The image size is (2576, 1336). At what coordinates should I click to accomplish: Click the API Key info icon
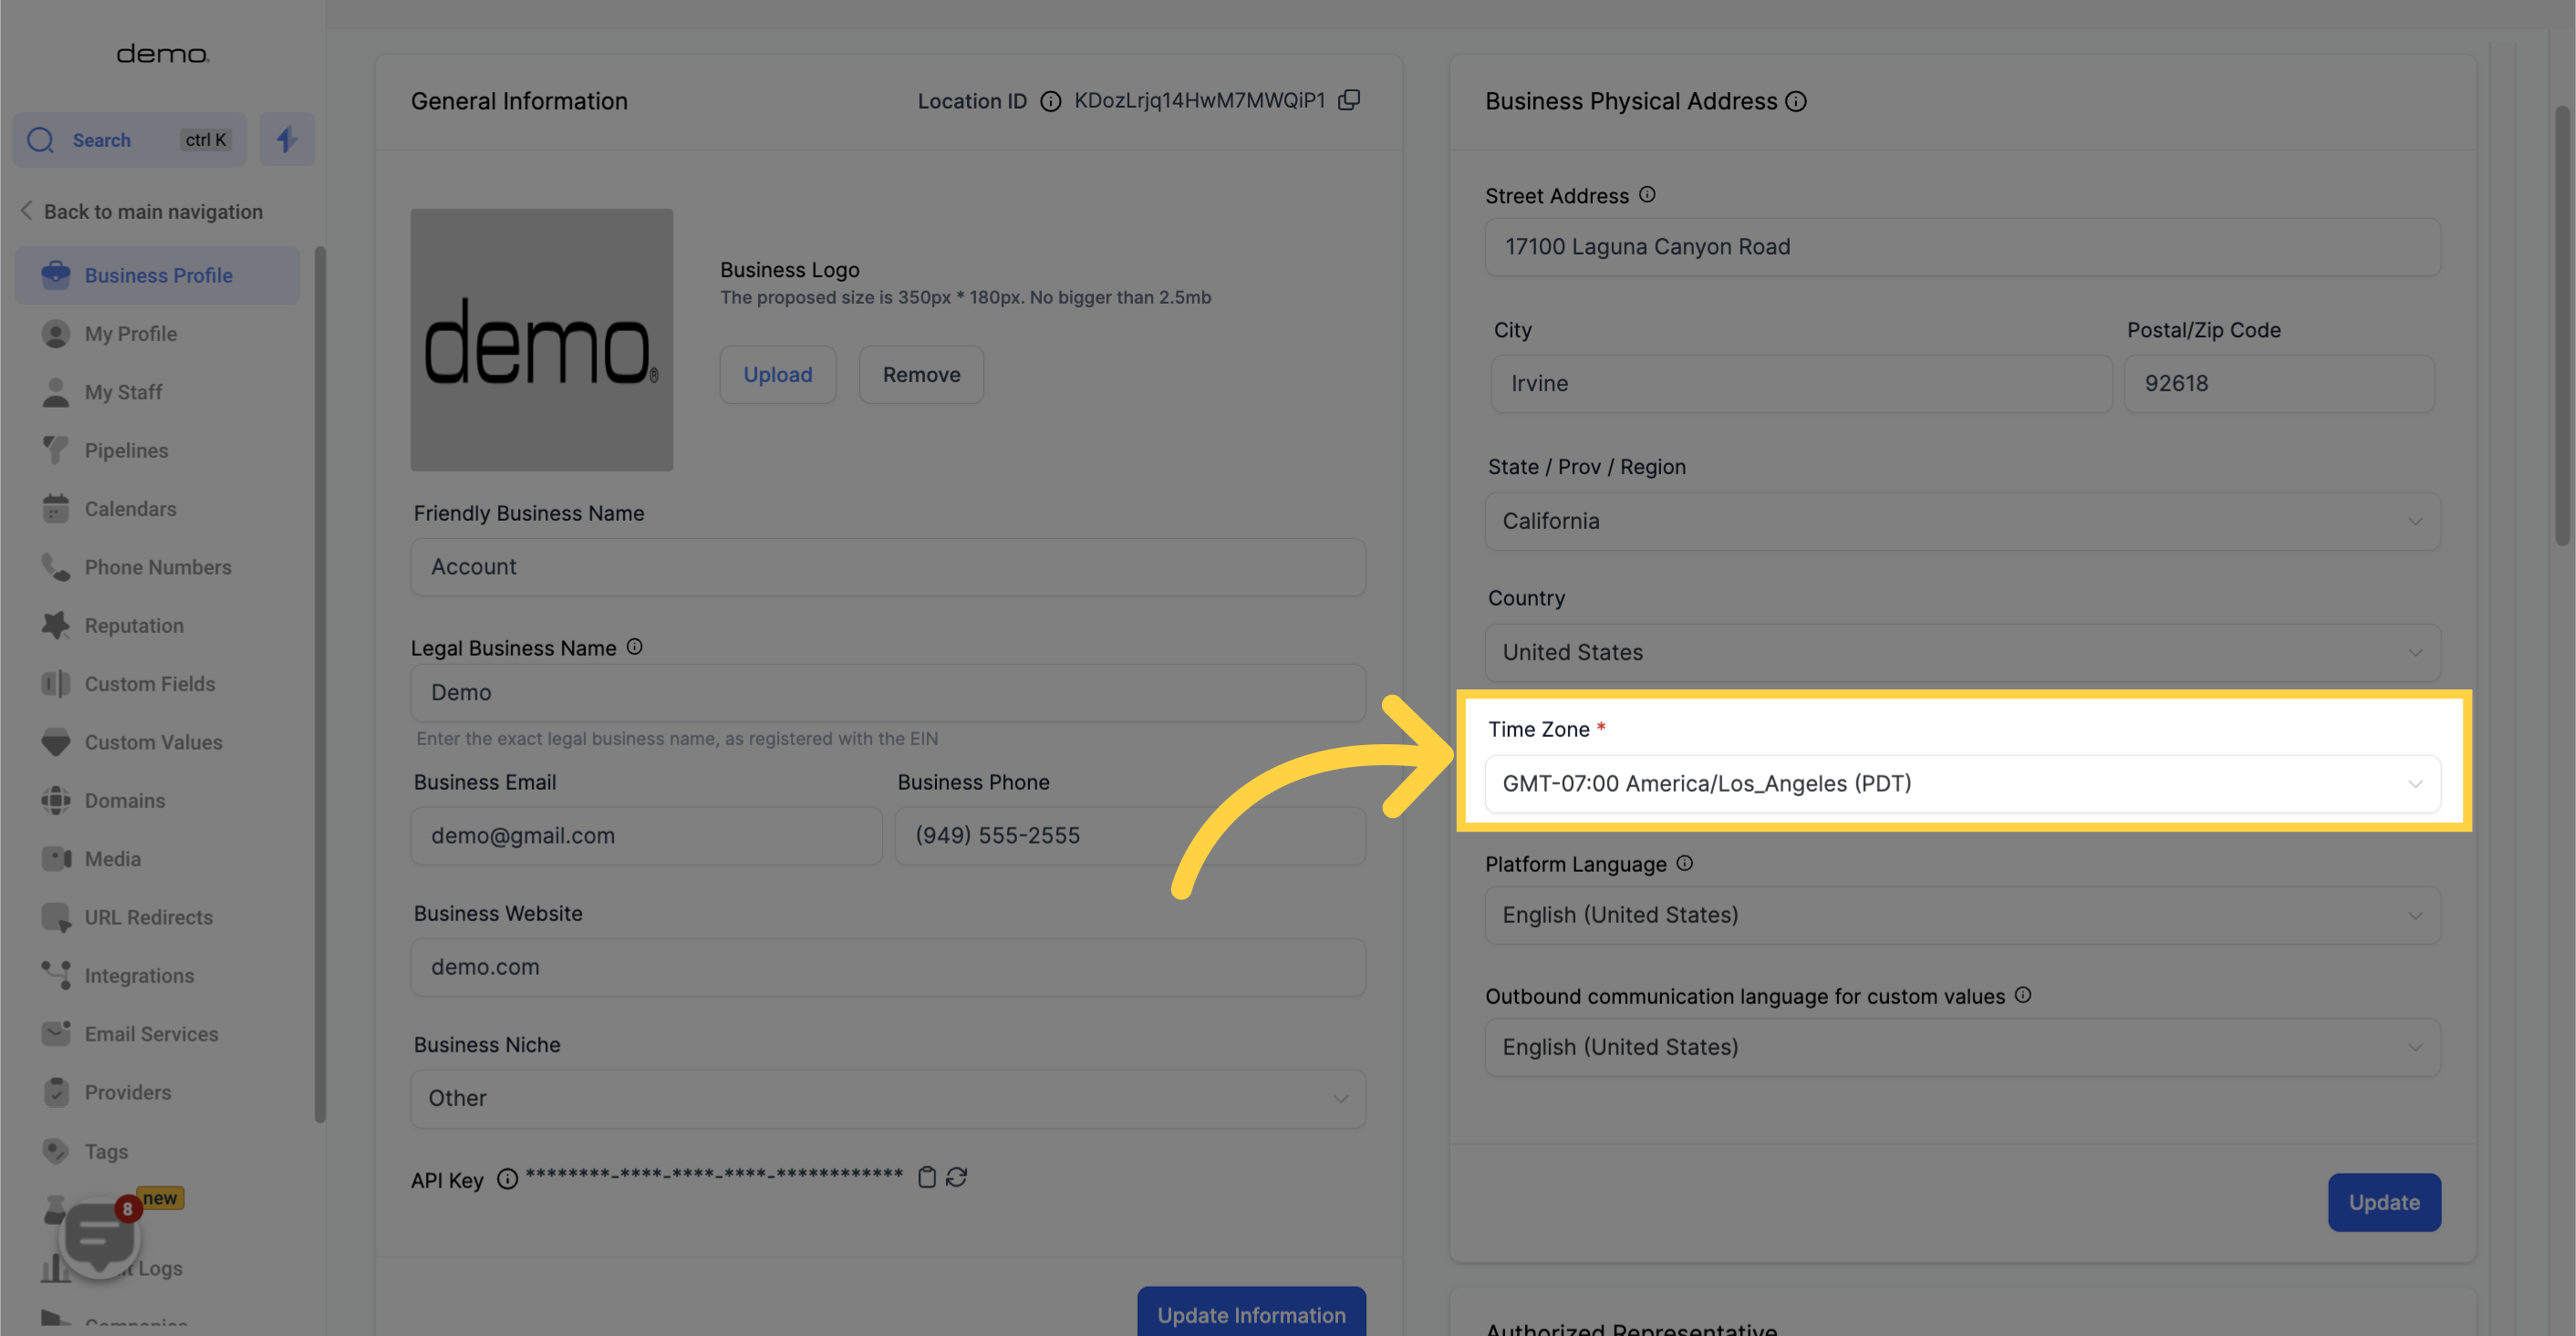507,1179
